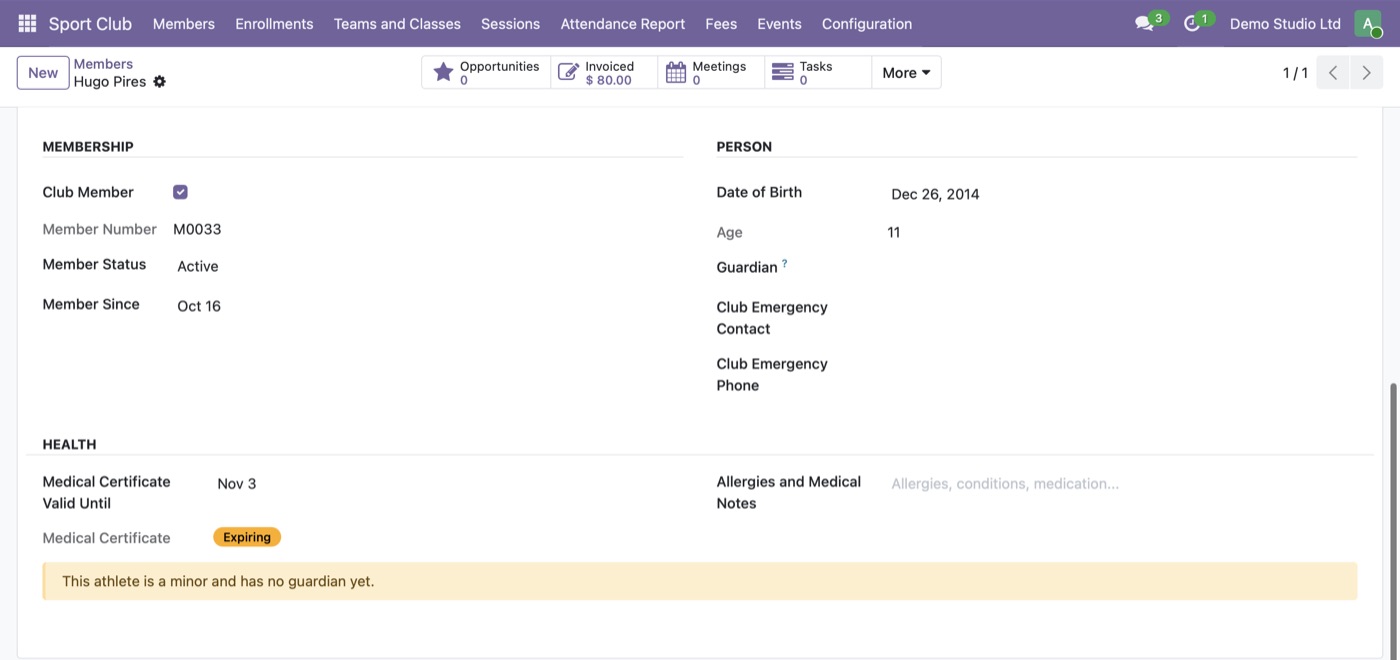Image resolution: width=1400 pixels, height=660 pixels.
Task: Open the Attendance Report menu
Action: pyautogui.click(x=623, y=23)
